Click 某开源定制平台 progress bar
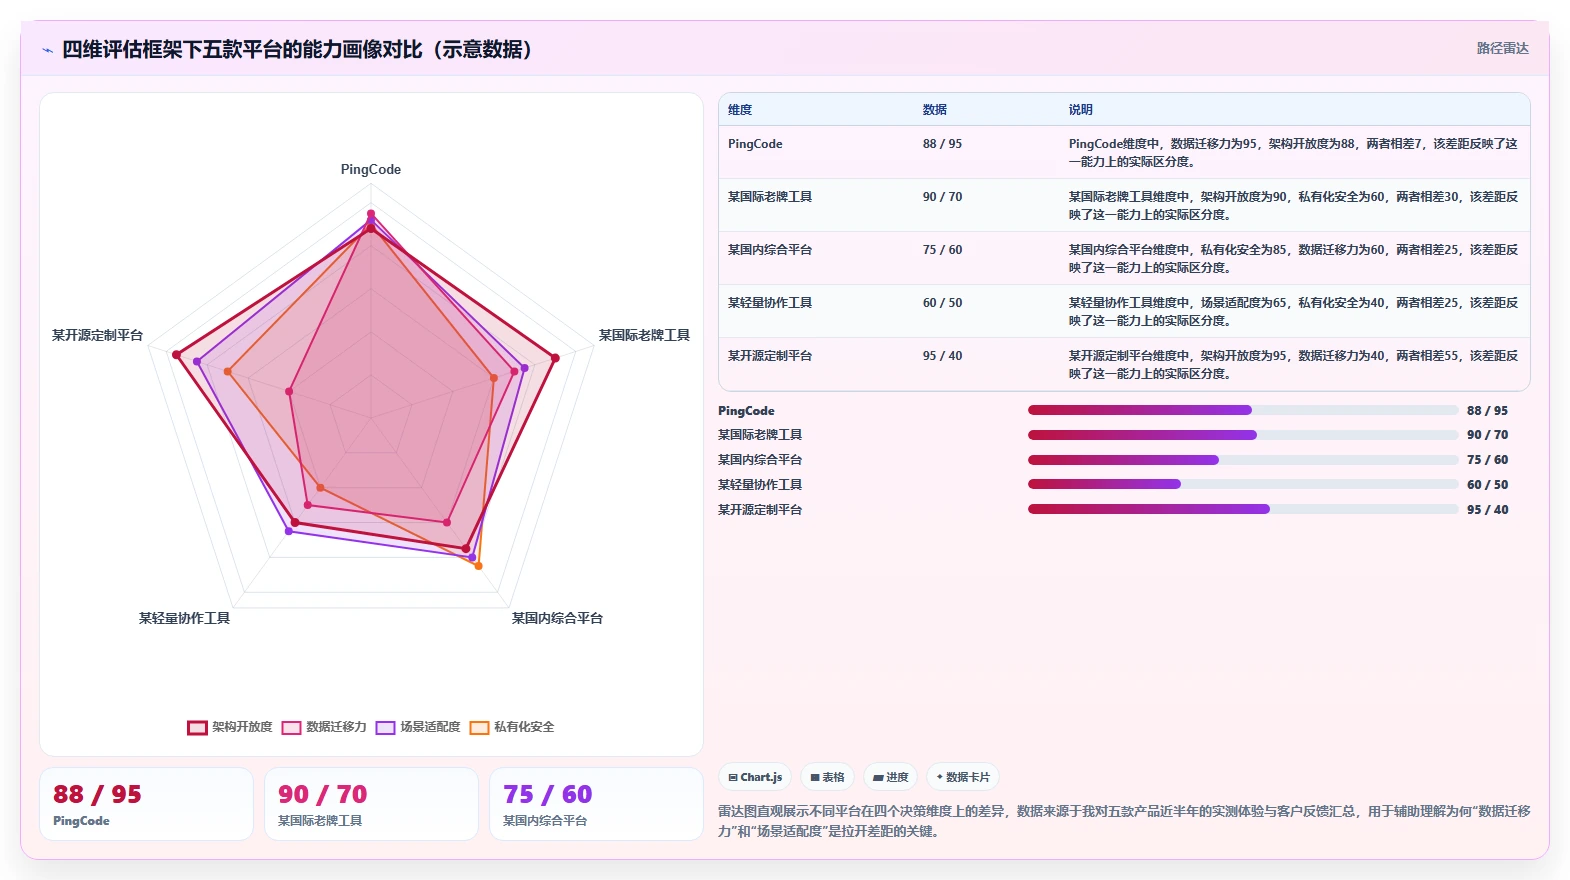 coord(1243,509)
